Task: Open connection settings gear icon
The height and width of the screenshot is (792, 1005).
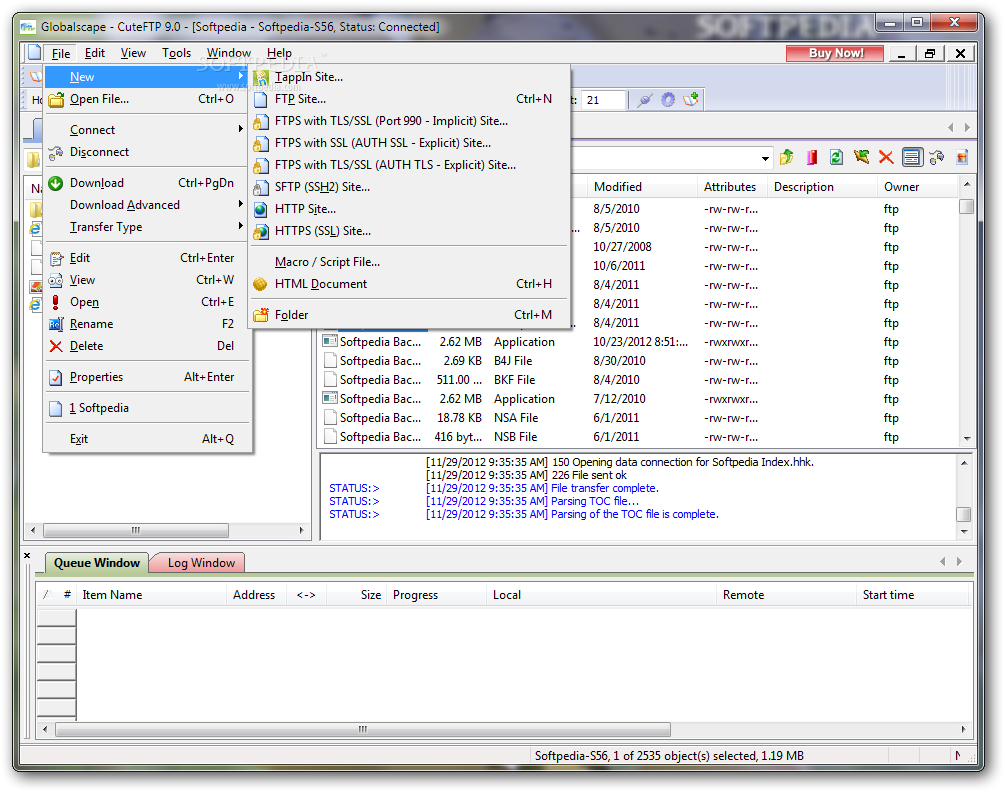Action: tap(668, 100)
